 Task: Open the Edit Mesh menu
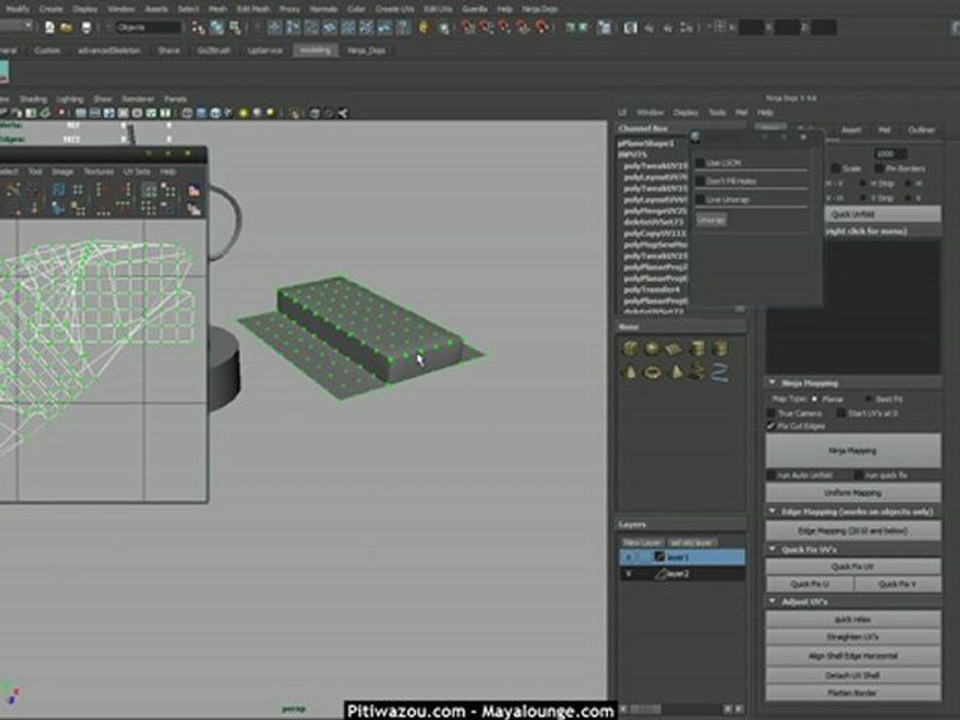(253, 9)
